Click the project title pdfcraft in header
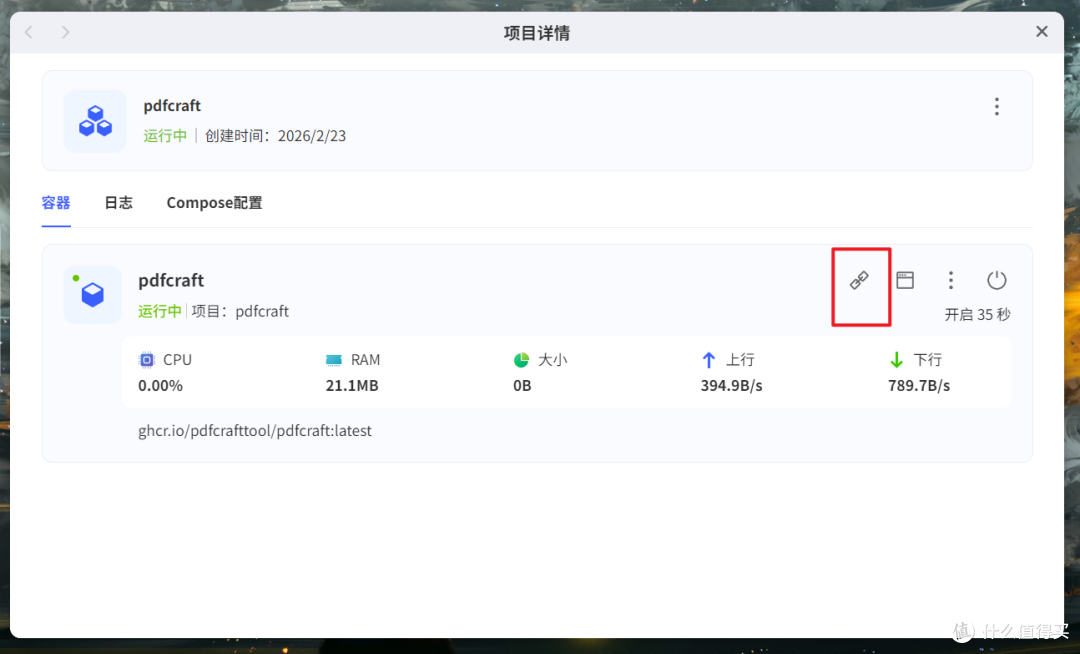 [172, 106]
